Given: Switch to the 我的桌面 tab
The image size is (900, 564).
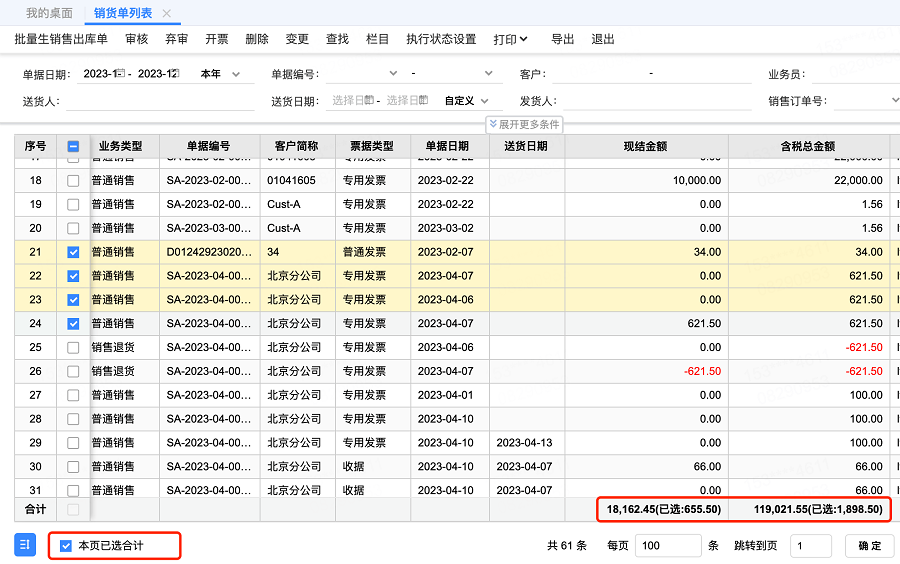Looking at the screenshot, I should [49, 13].
